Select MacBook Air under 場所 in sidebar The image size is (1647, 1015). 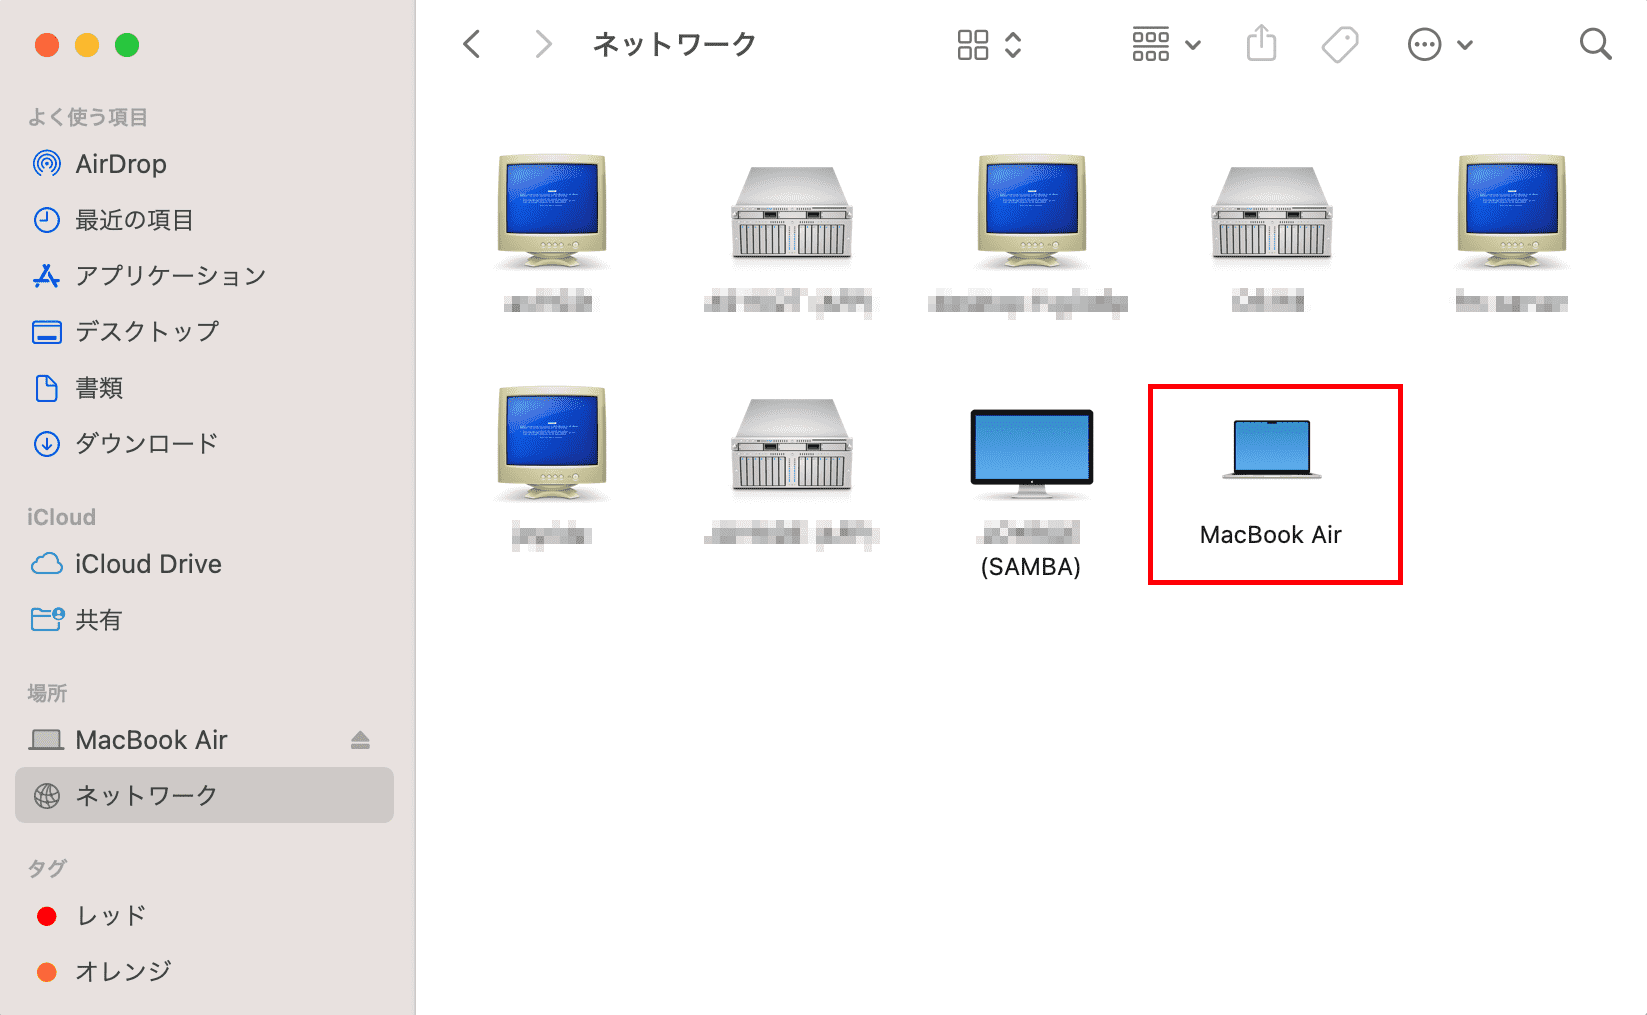(x=204, y=740)
